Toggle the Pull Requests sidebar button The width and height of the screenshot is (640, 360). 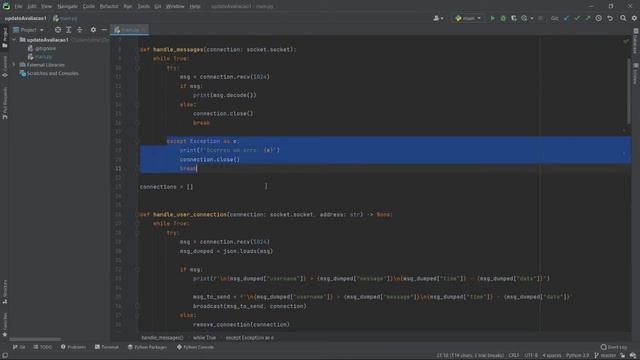5,103
